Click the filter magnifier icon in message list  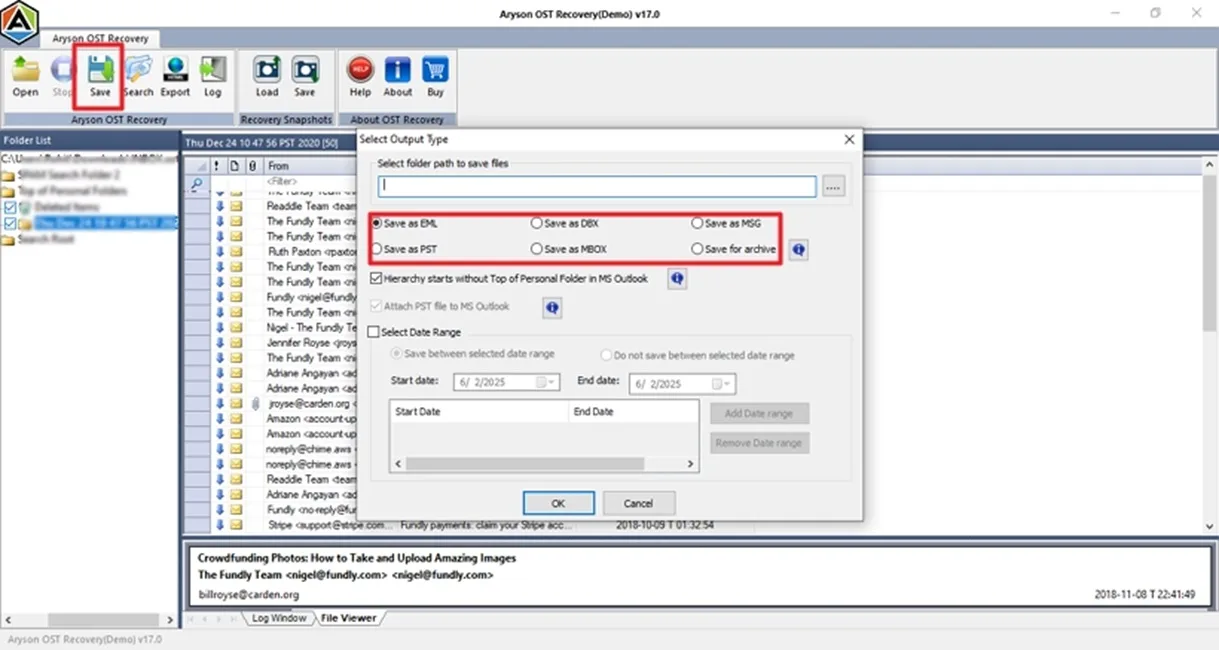(x=197, y=183)
